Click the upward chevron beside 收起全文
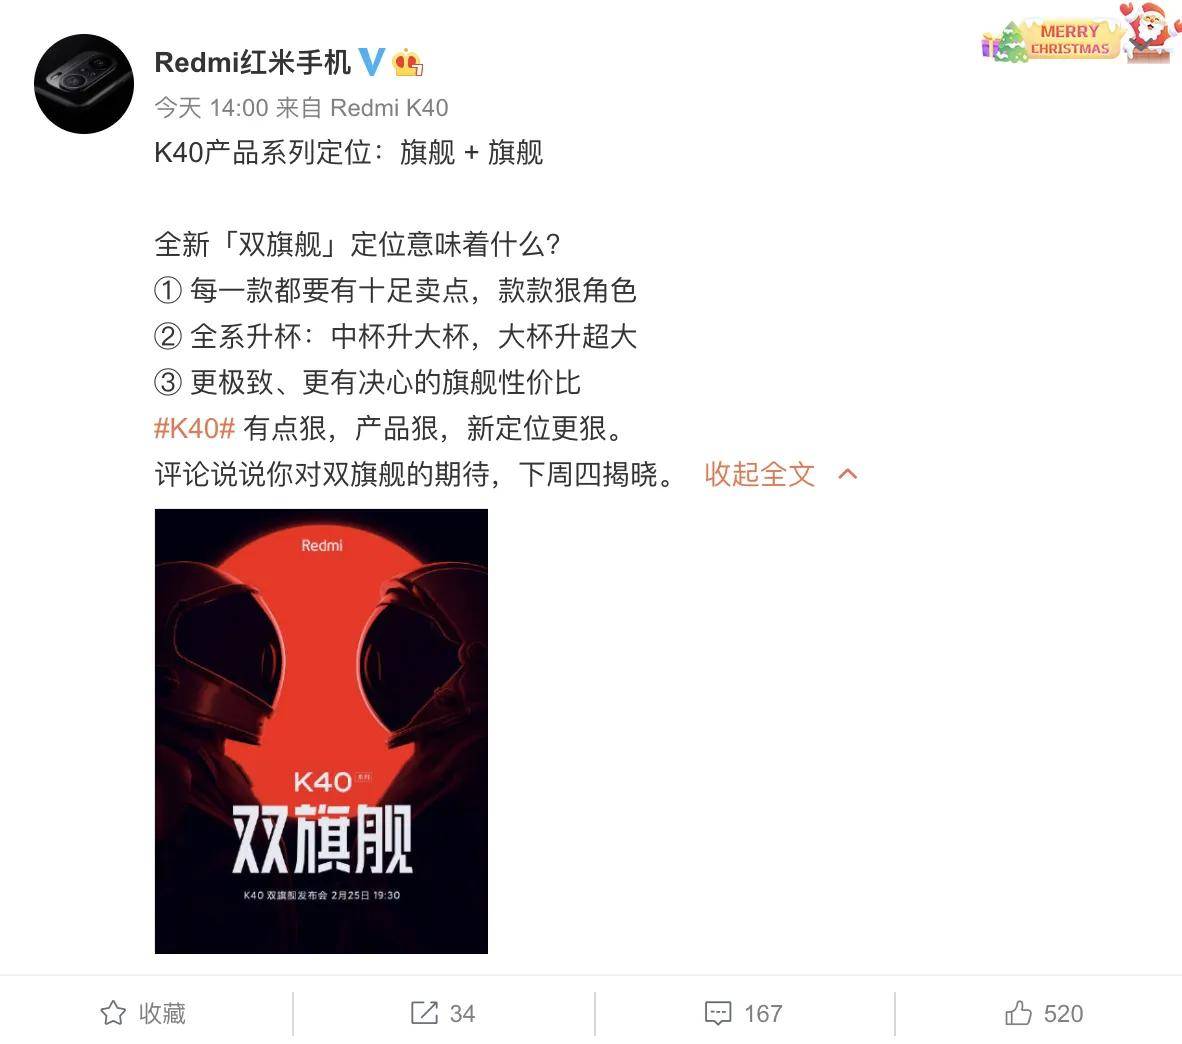Screen dimensions: 1182x1044 coord(848,474)
